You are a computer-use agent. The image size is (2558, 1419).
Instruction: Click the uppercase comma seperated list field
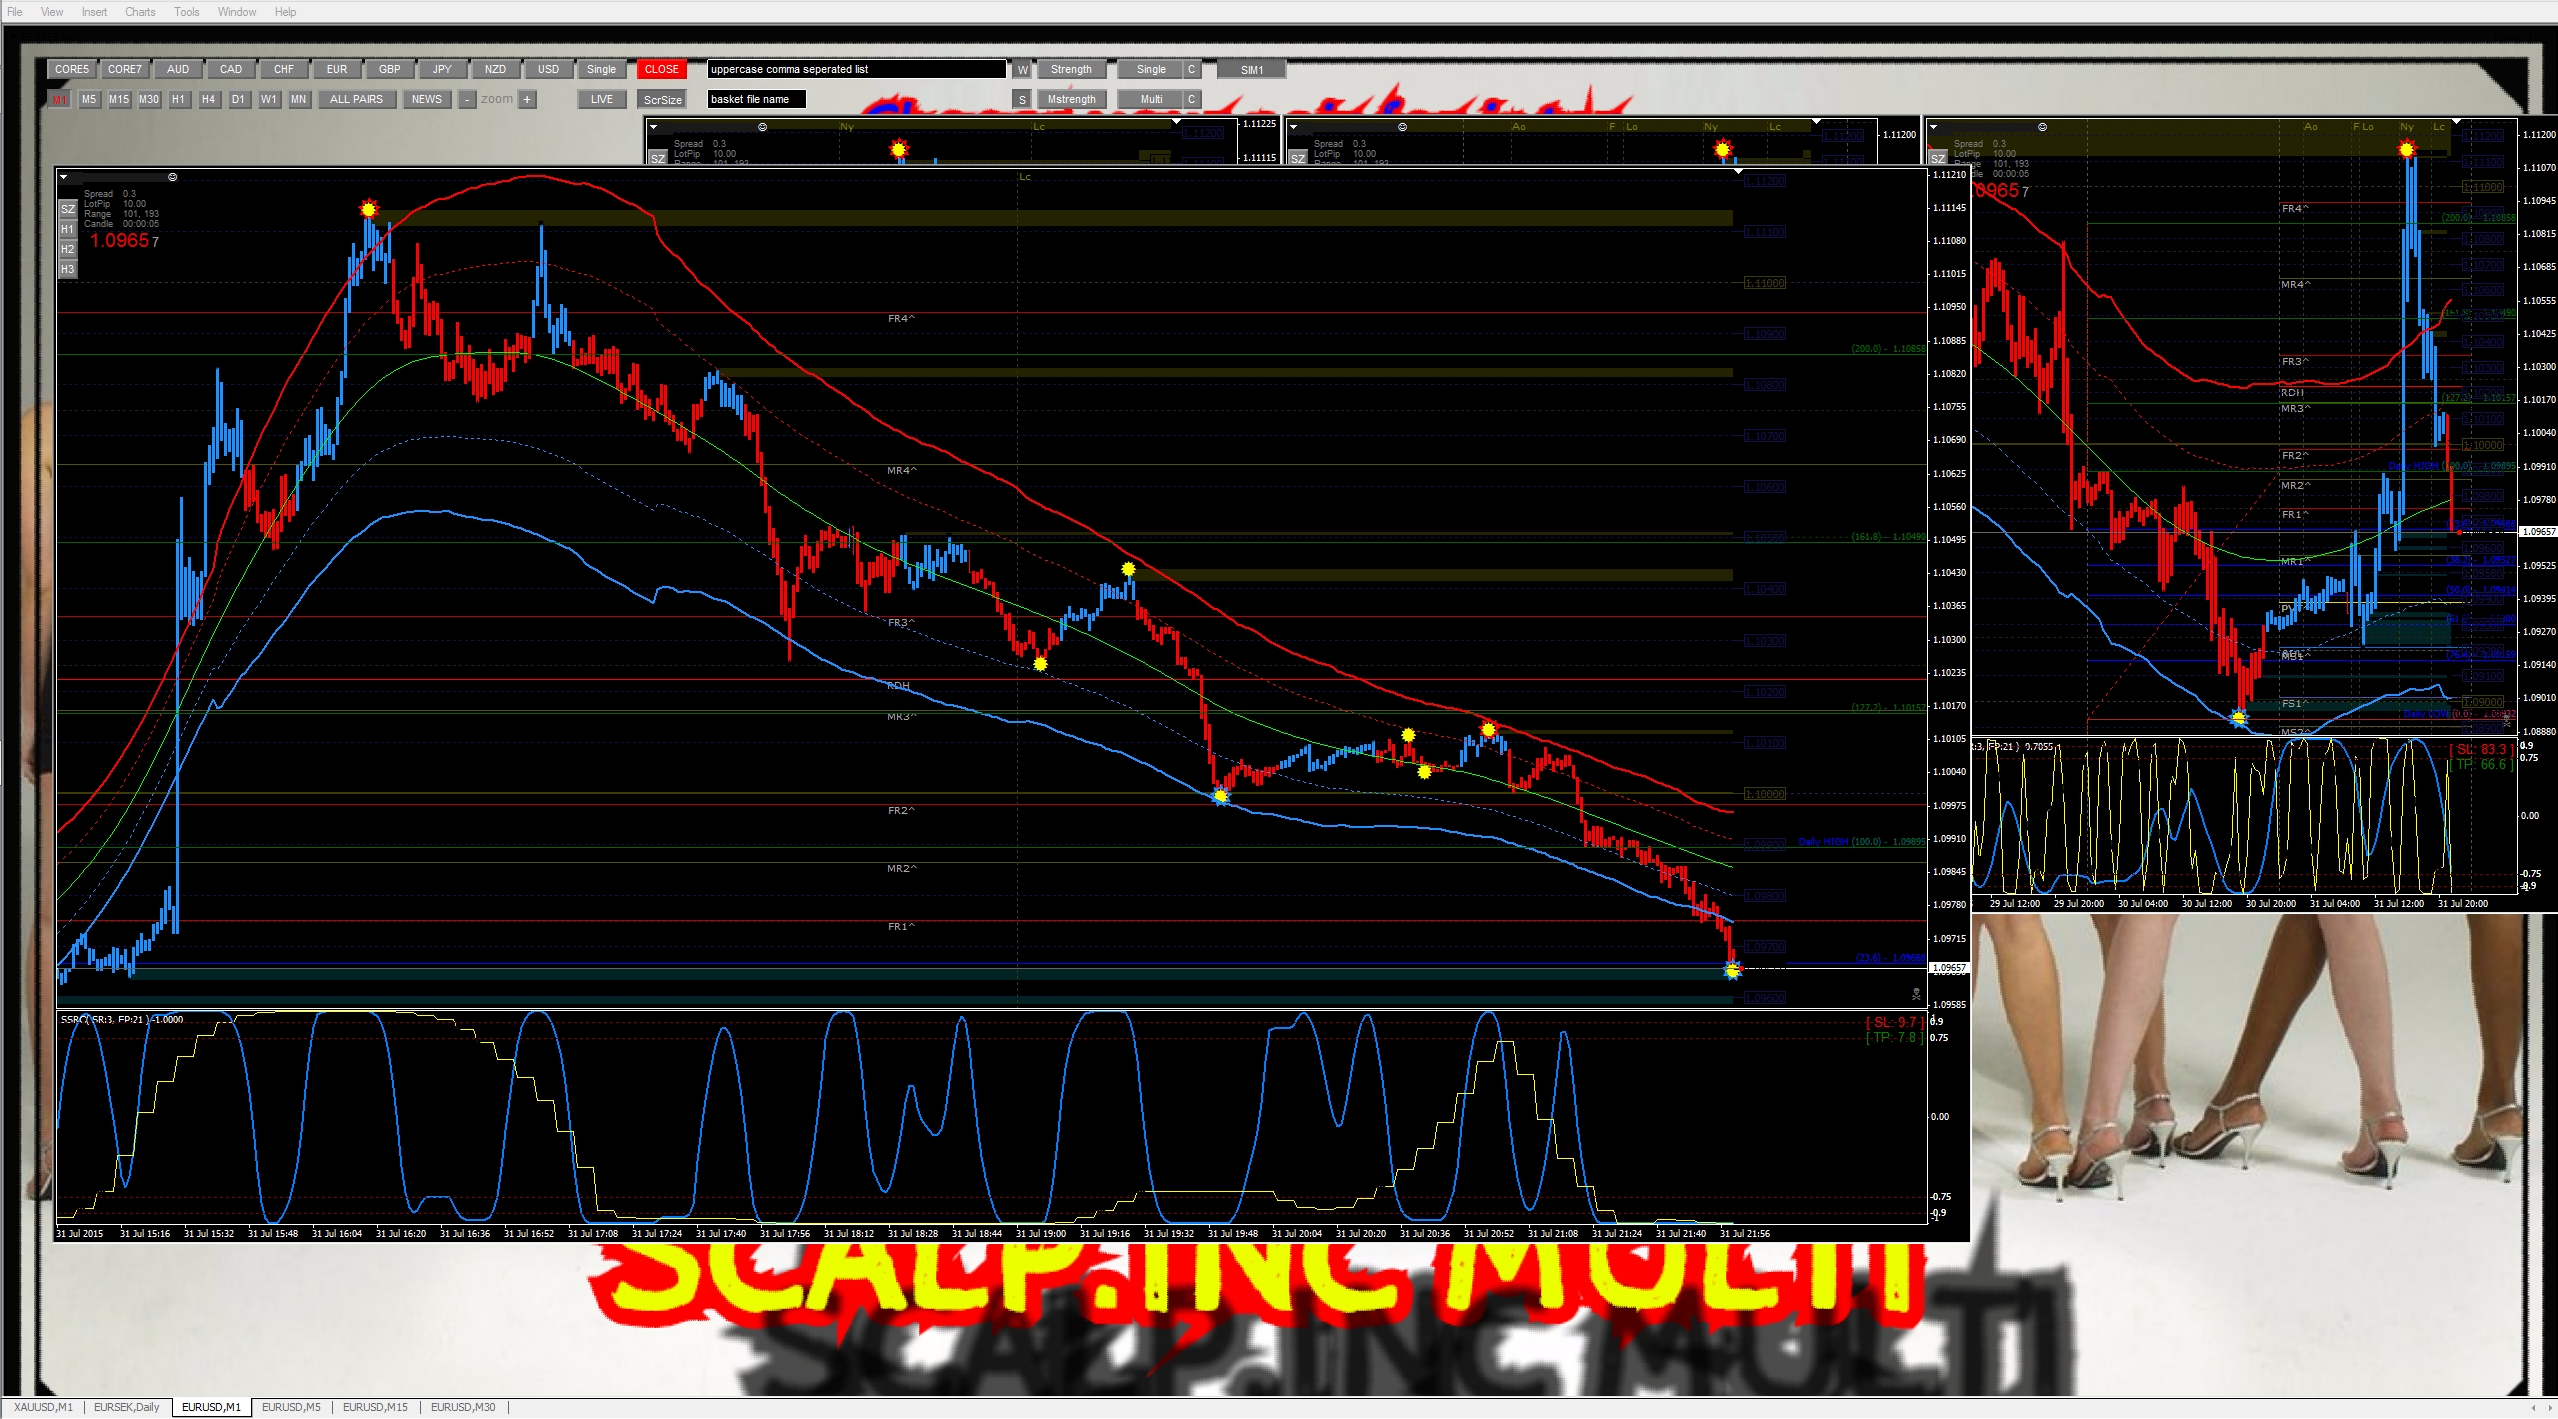pos(857,69)
